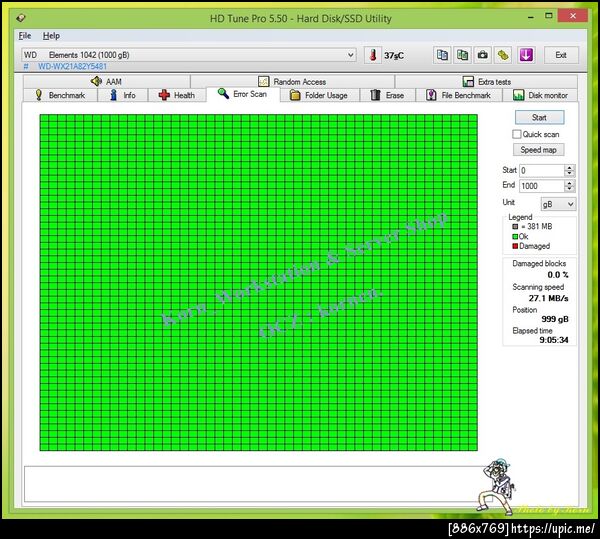
Task: Switch to the Info tab
Action: (123, 95)
